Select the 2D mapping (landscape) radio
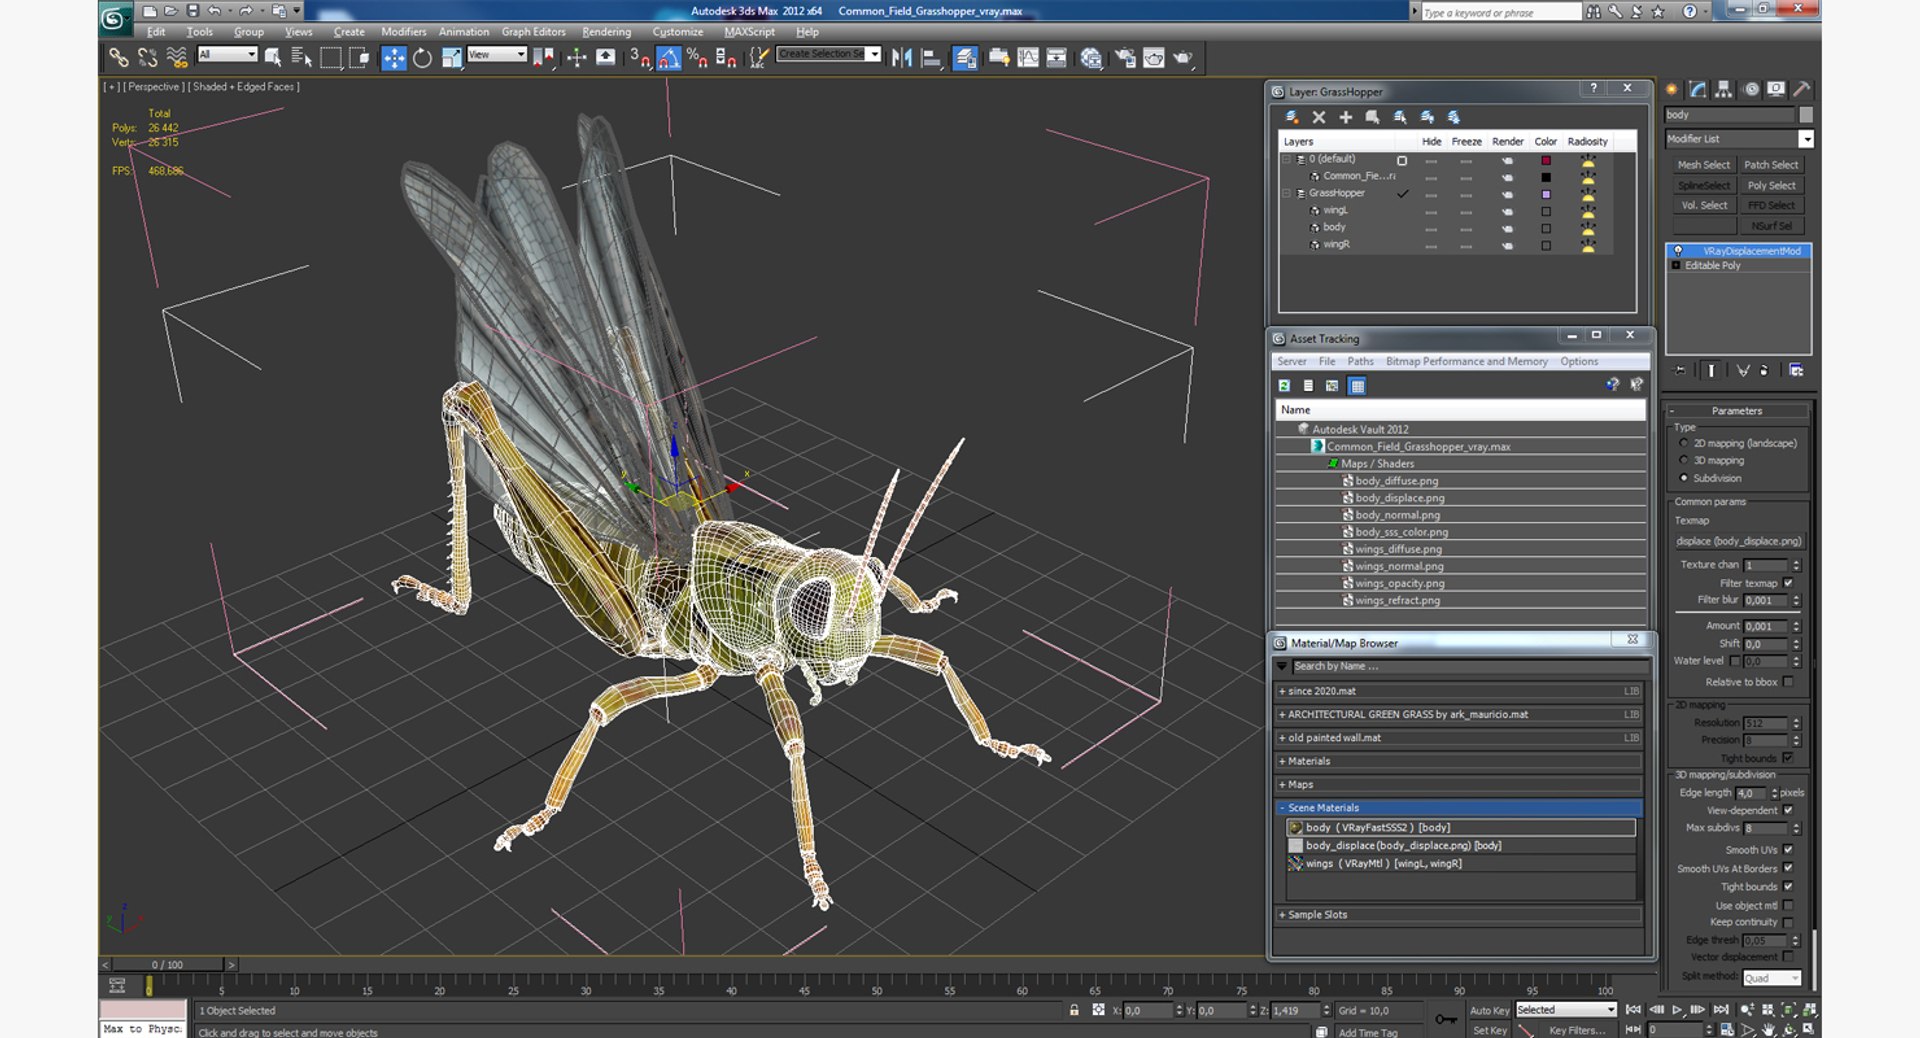The image size is (1920, 1038). (x=1684, y=443)
